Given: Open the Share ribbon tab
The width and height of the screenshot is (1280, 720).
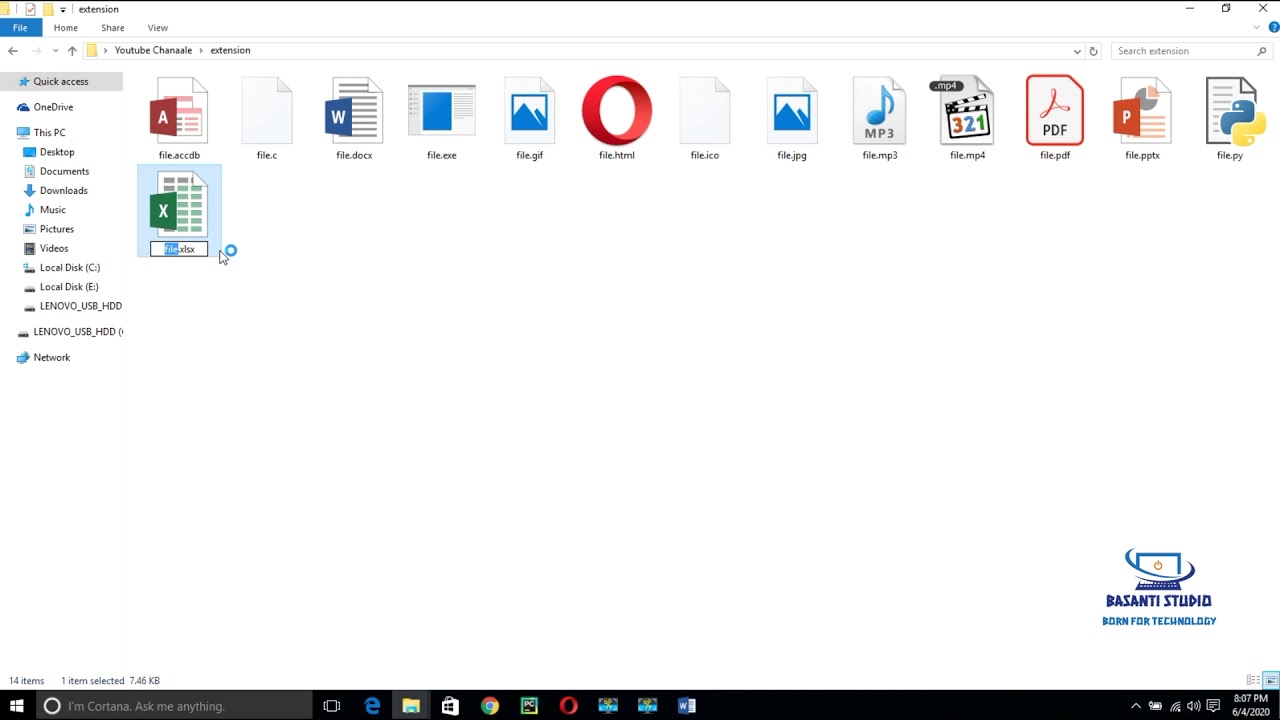Looking at the screenshot, I should click(113, 28).
